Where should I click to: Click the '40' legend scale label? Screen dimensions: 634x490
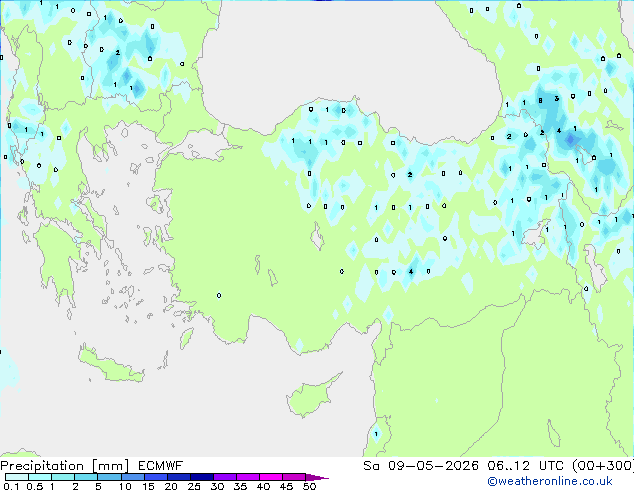(263, 486)
